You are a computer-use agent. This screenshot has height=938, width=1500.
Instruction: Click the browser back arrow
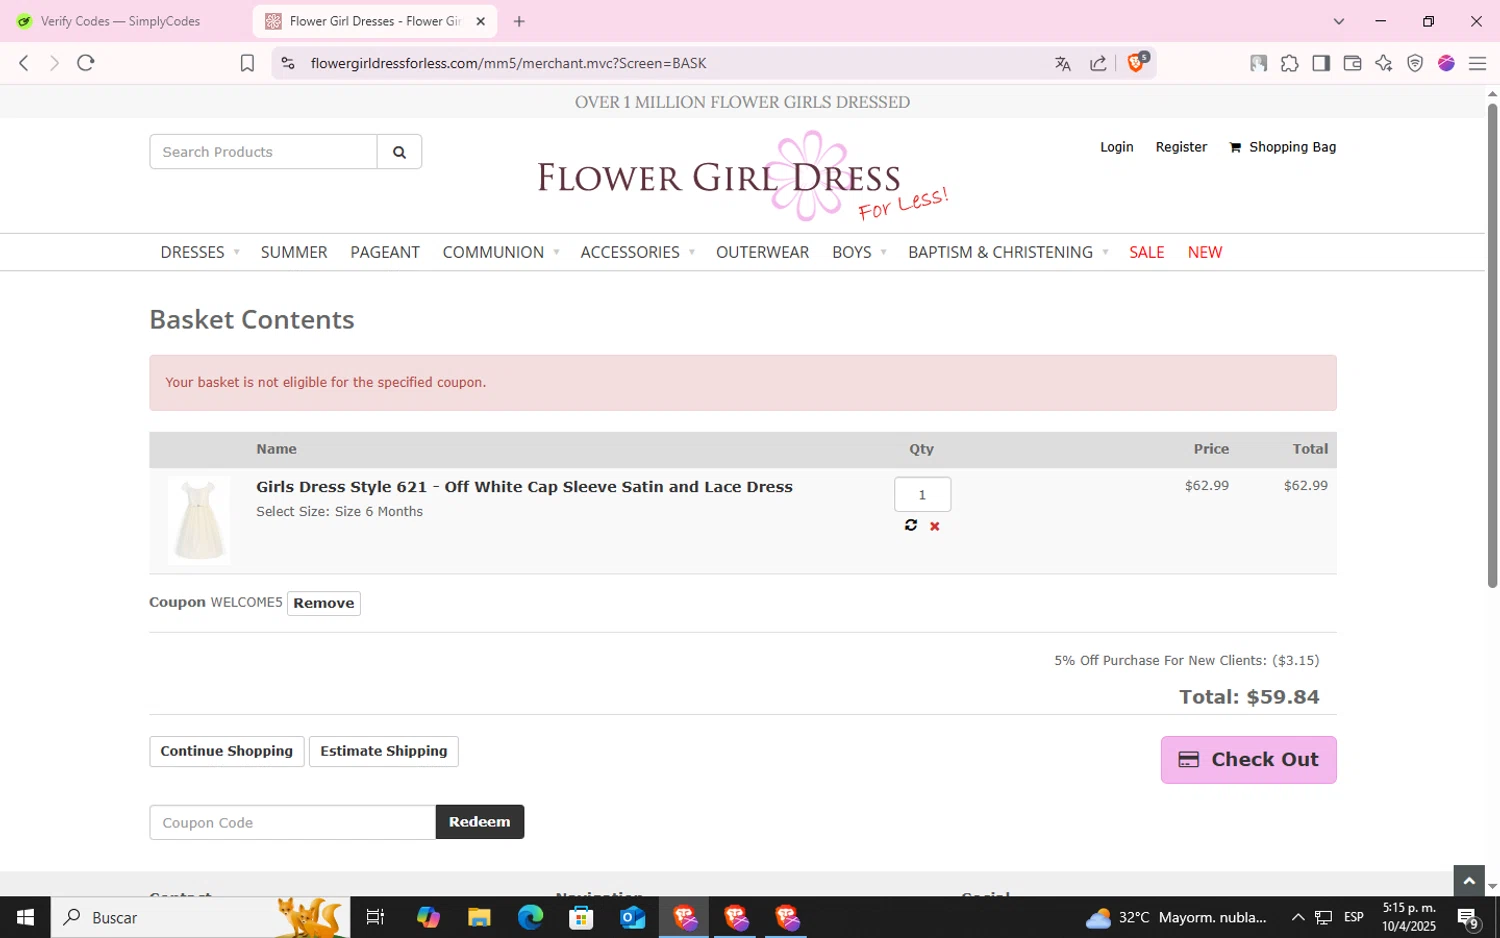[24, 63]
